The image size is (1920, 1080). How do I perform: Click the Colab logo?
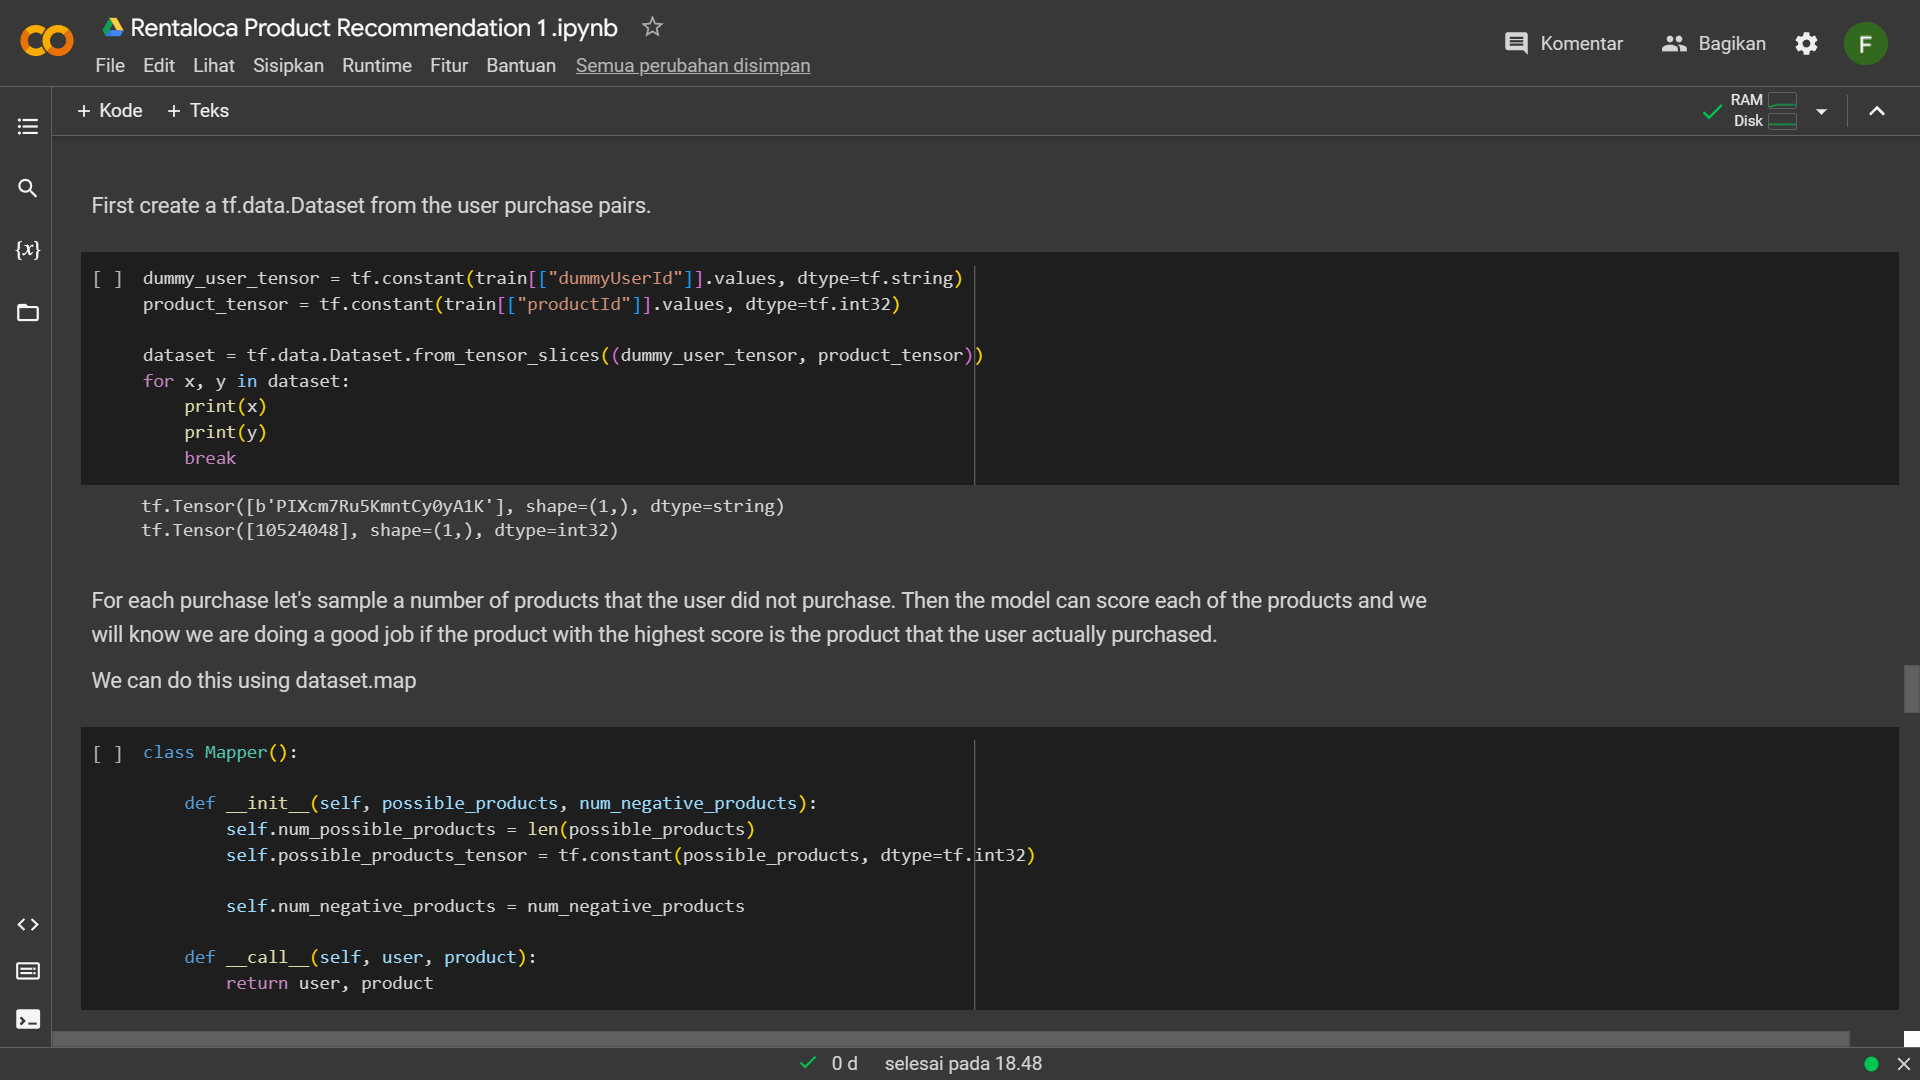[45, 41]
